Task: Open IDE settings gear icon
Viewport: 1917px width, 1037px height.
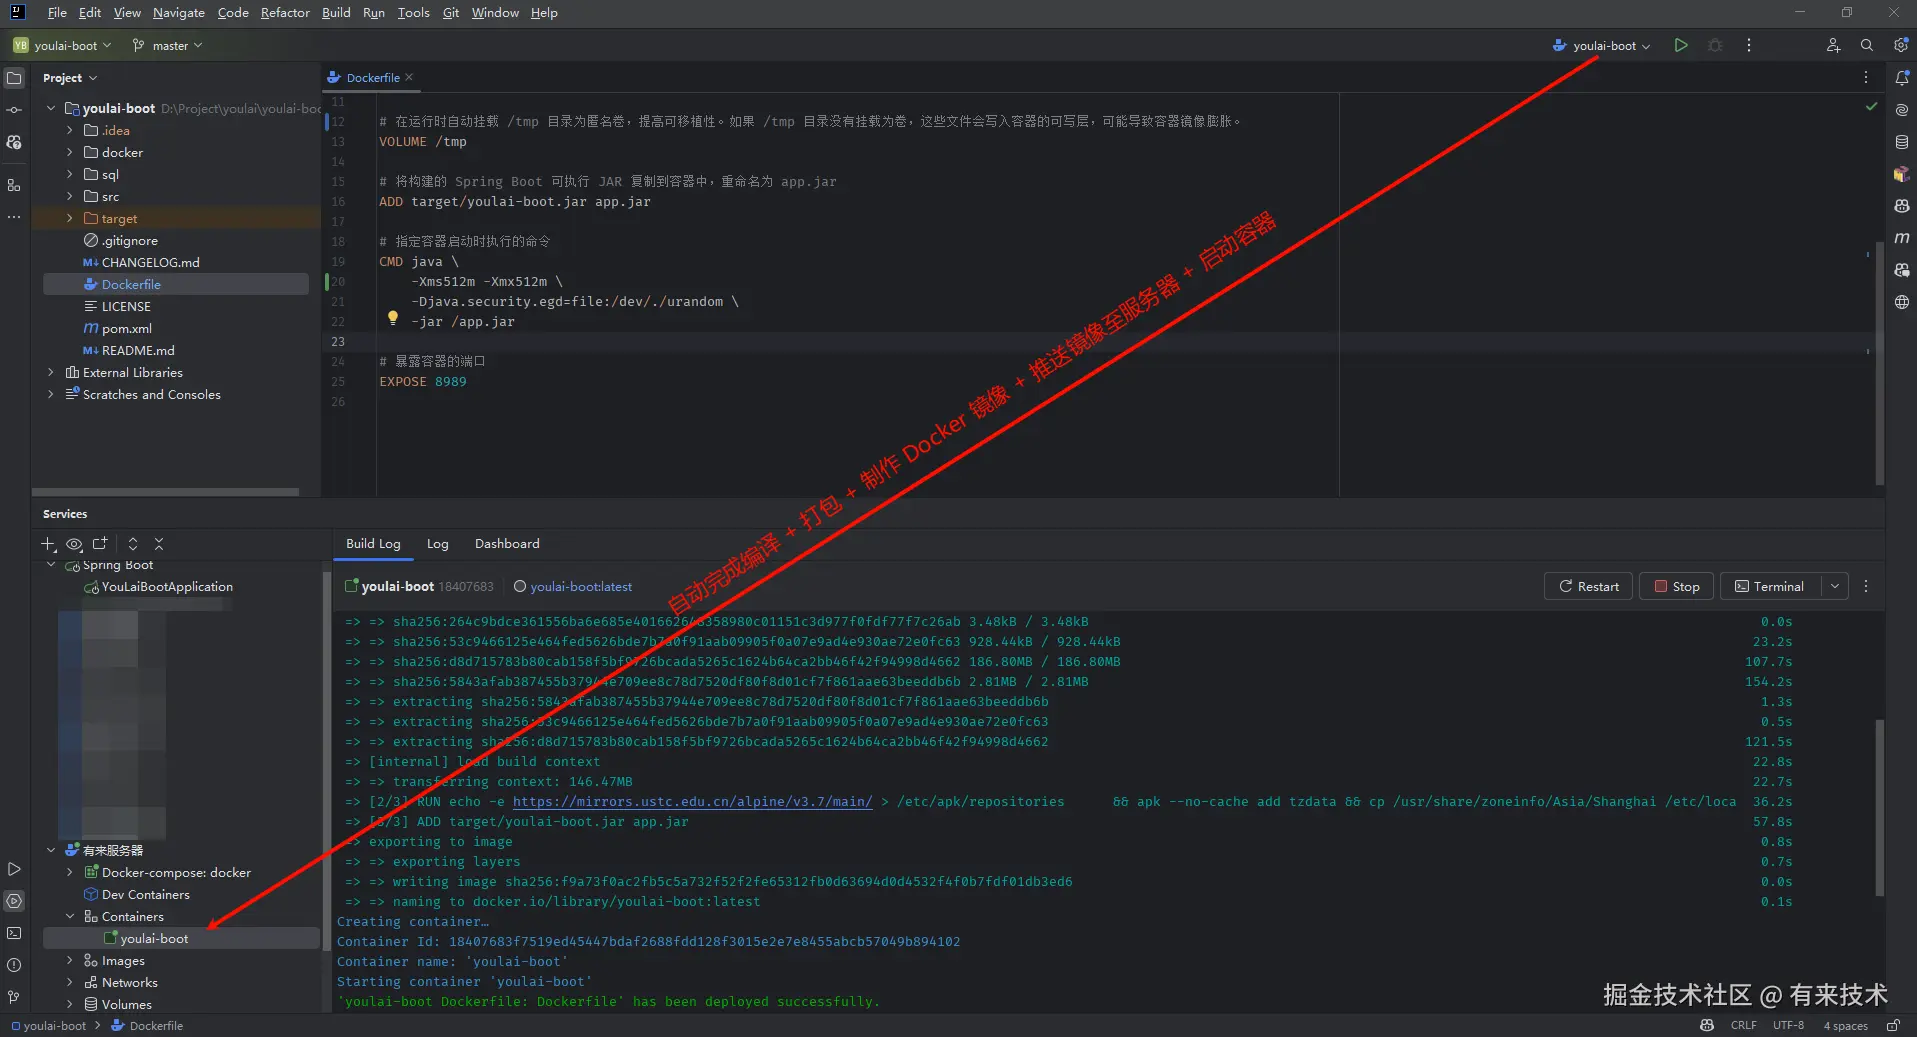Action: click(x=1901, y=45)
